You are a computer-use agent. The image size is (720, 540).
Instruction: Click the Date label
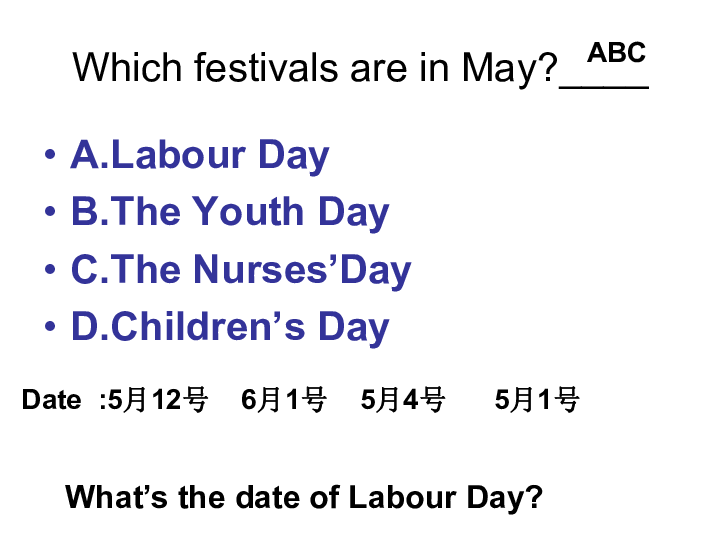coord(51,399)
